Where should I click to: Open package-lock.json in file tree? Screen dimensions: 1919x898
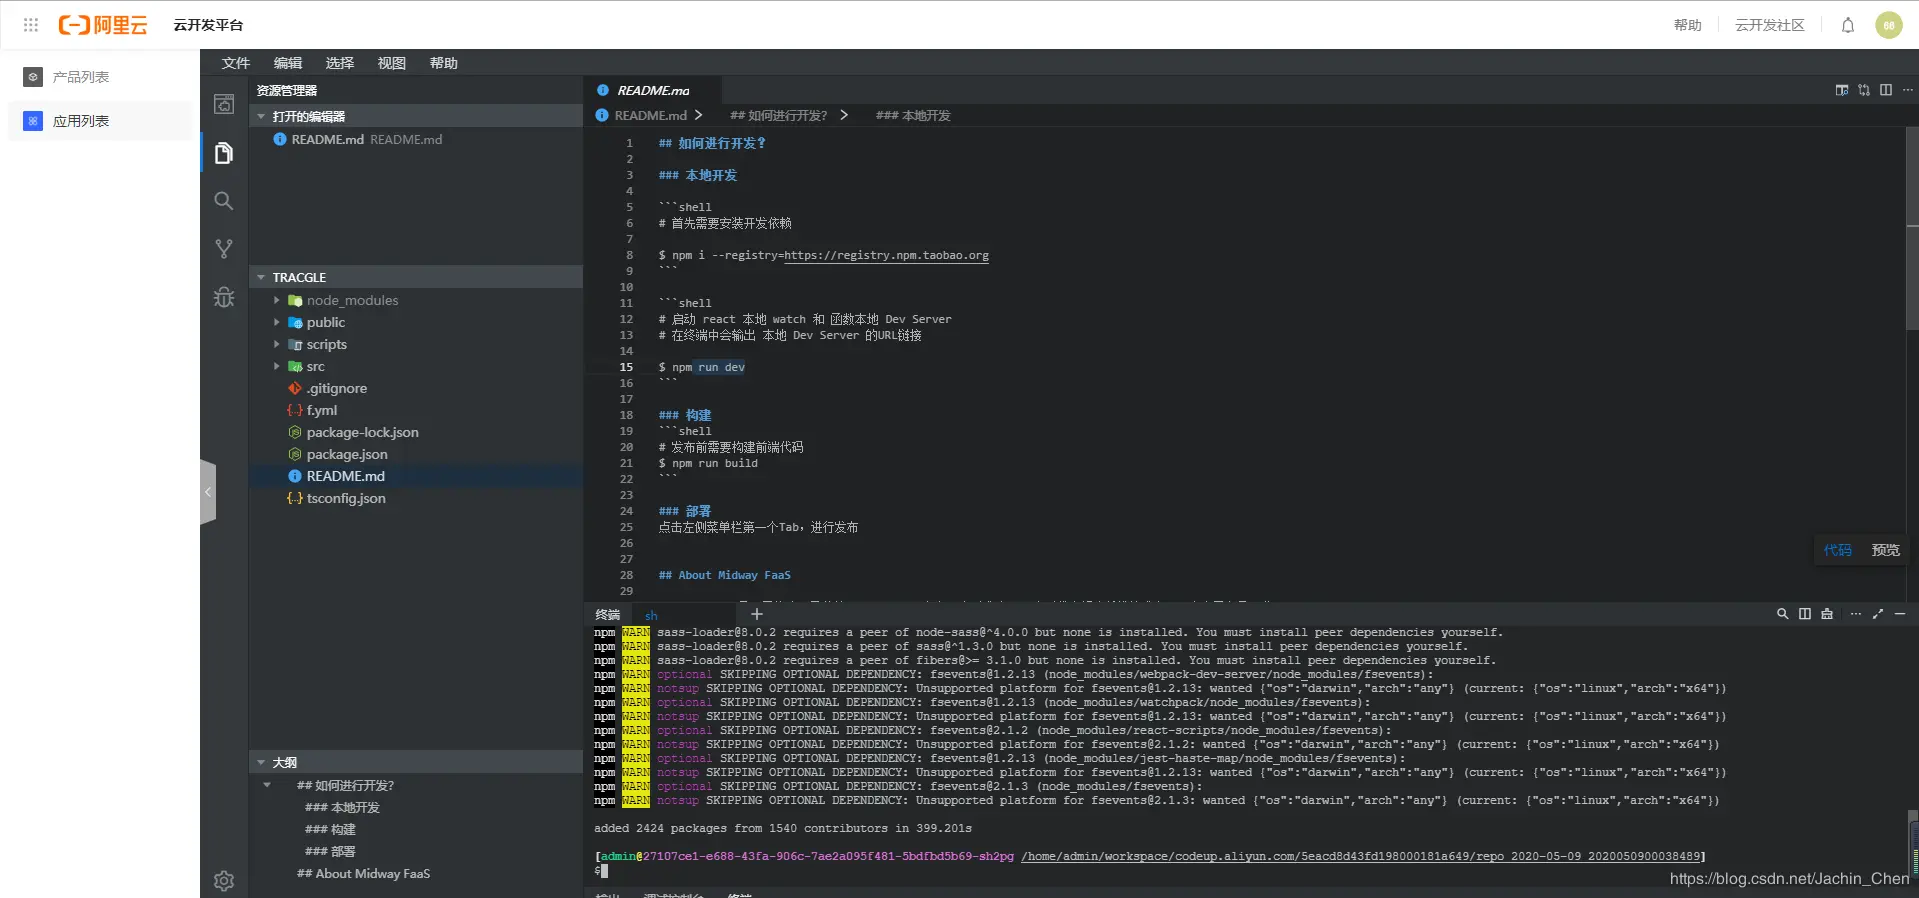point(362,432)
